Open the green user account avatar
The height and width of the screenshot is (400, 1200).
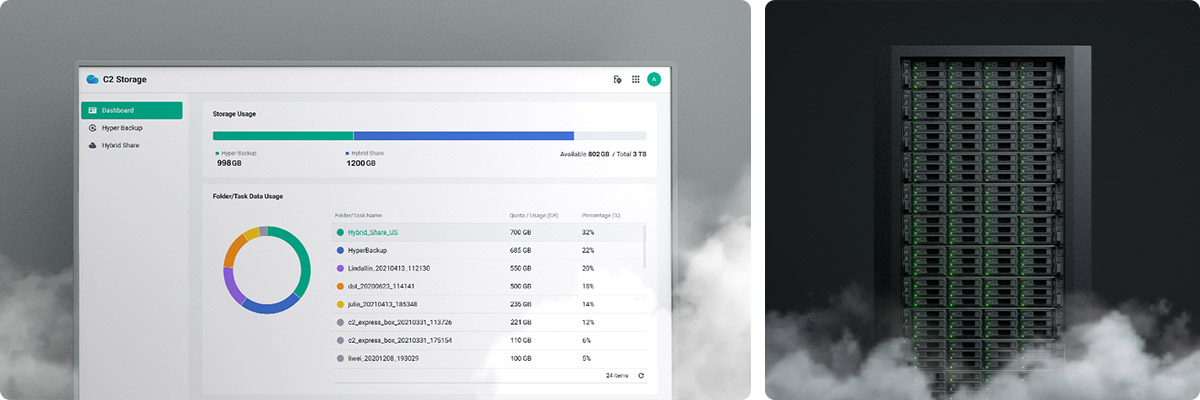[x=654, y=79]
